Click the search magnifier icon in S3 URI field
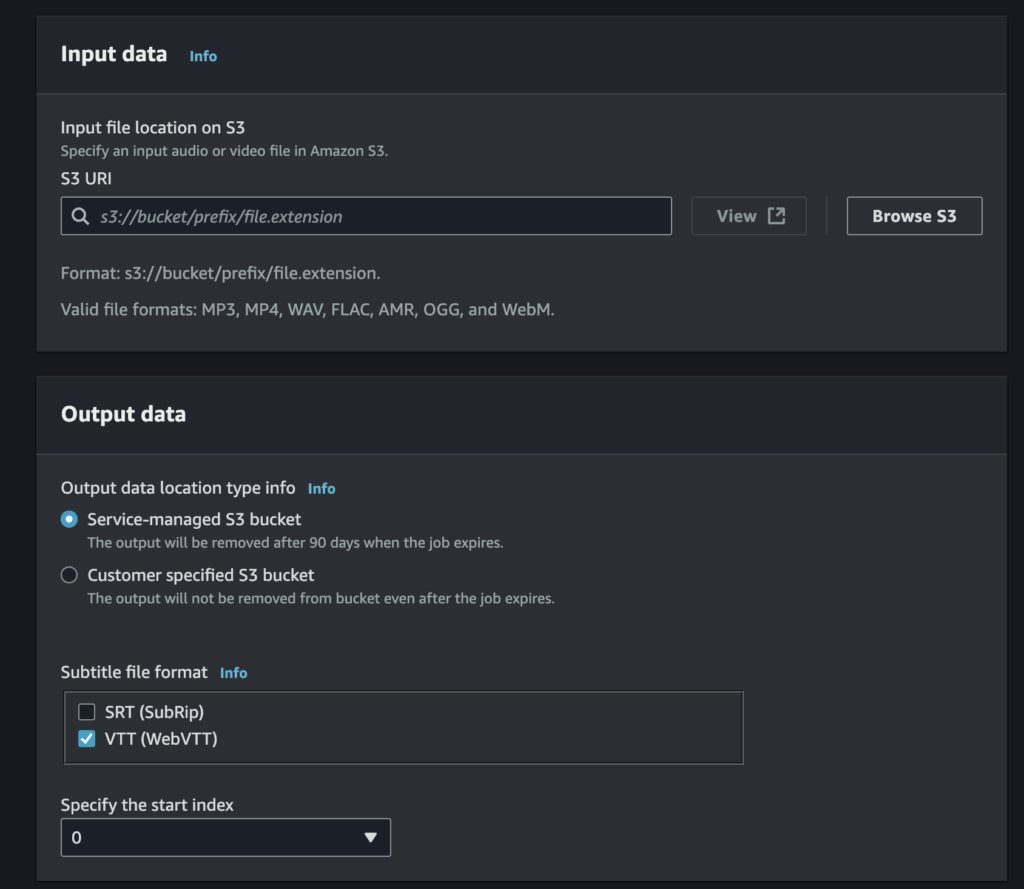The width and height of the screenshot is (1024, 889). tap(80, 216)
